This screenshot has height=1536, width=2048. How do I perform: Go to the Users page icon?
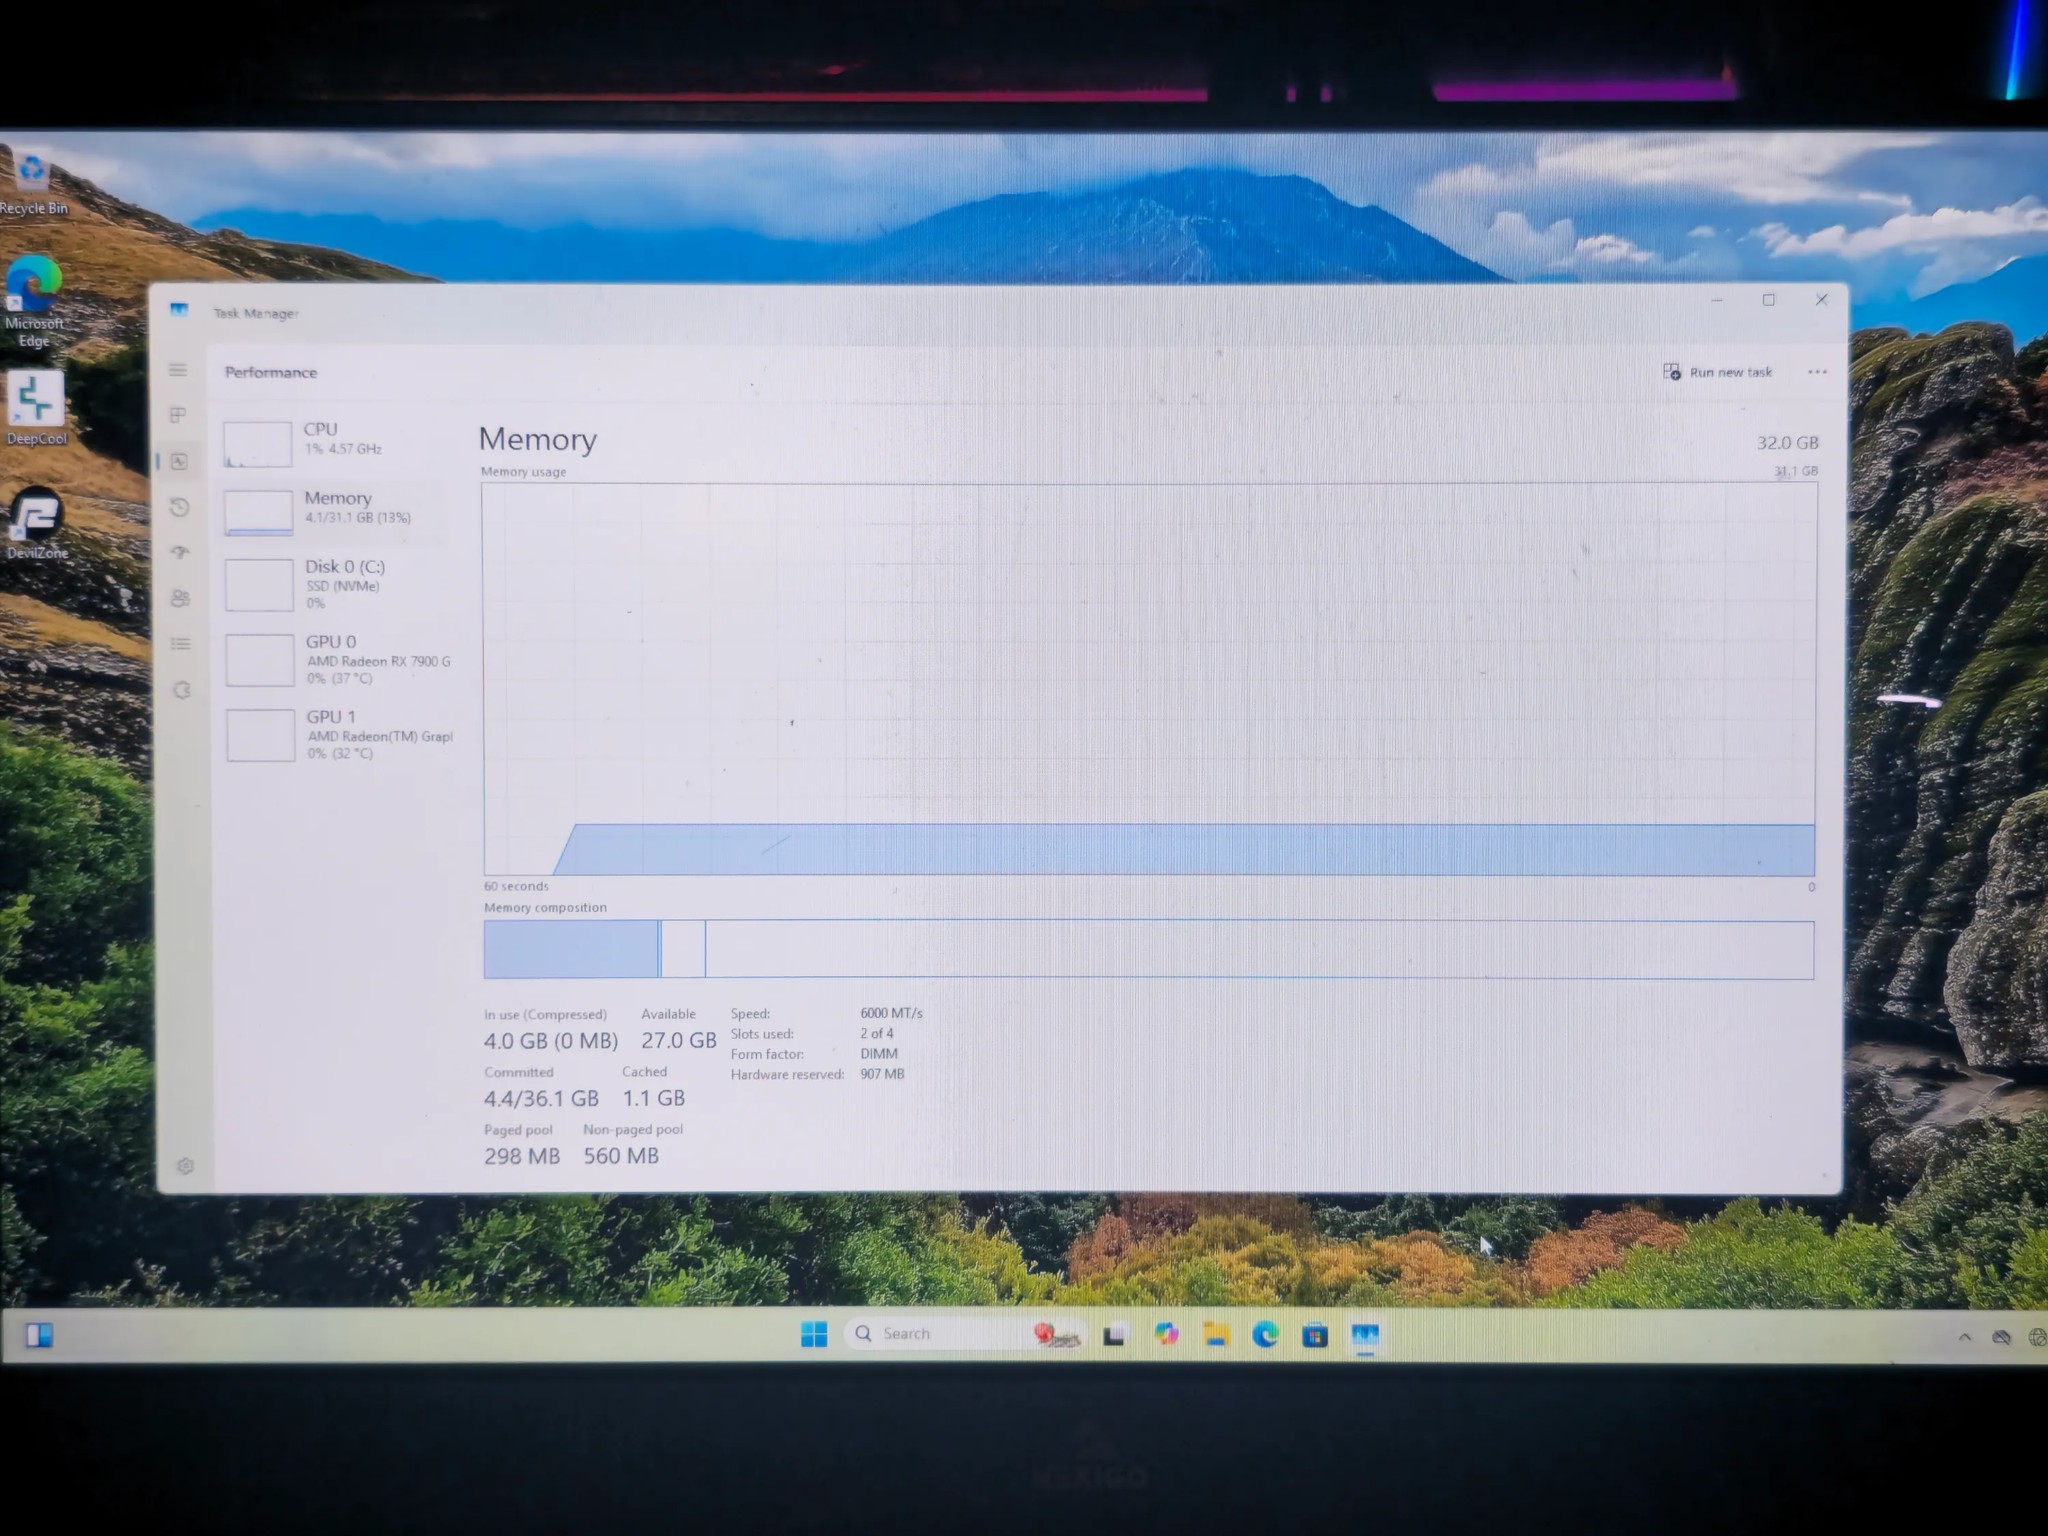tap(180, 598)
